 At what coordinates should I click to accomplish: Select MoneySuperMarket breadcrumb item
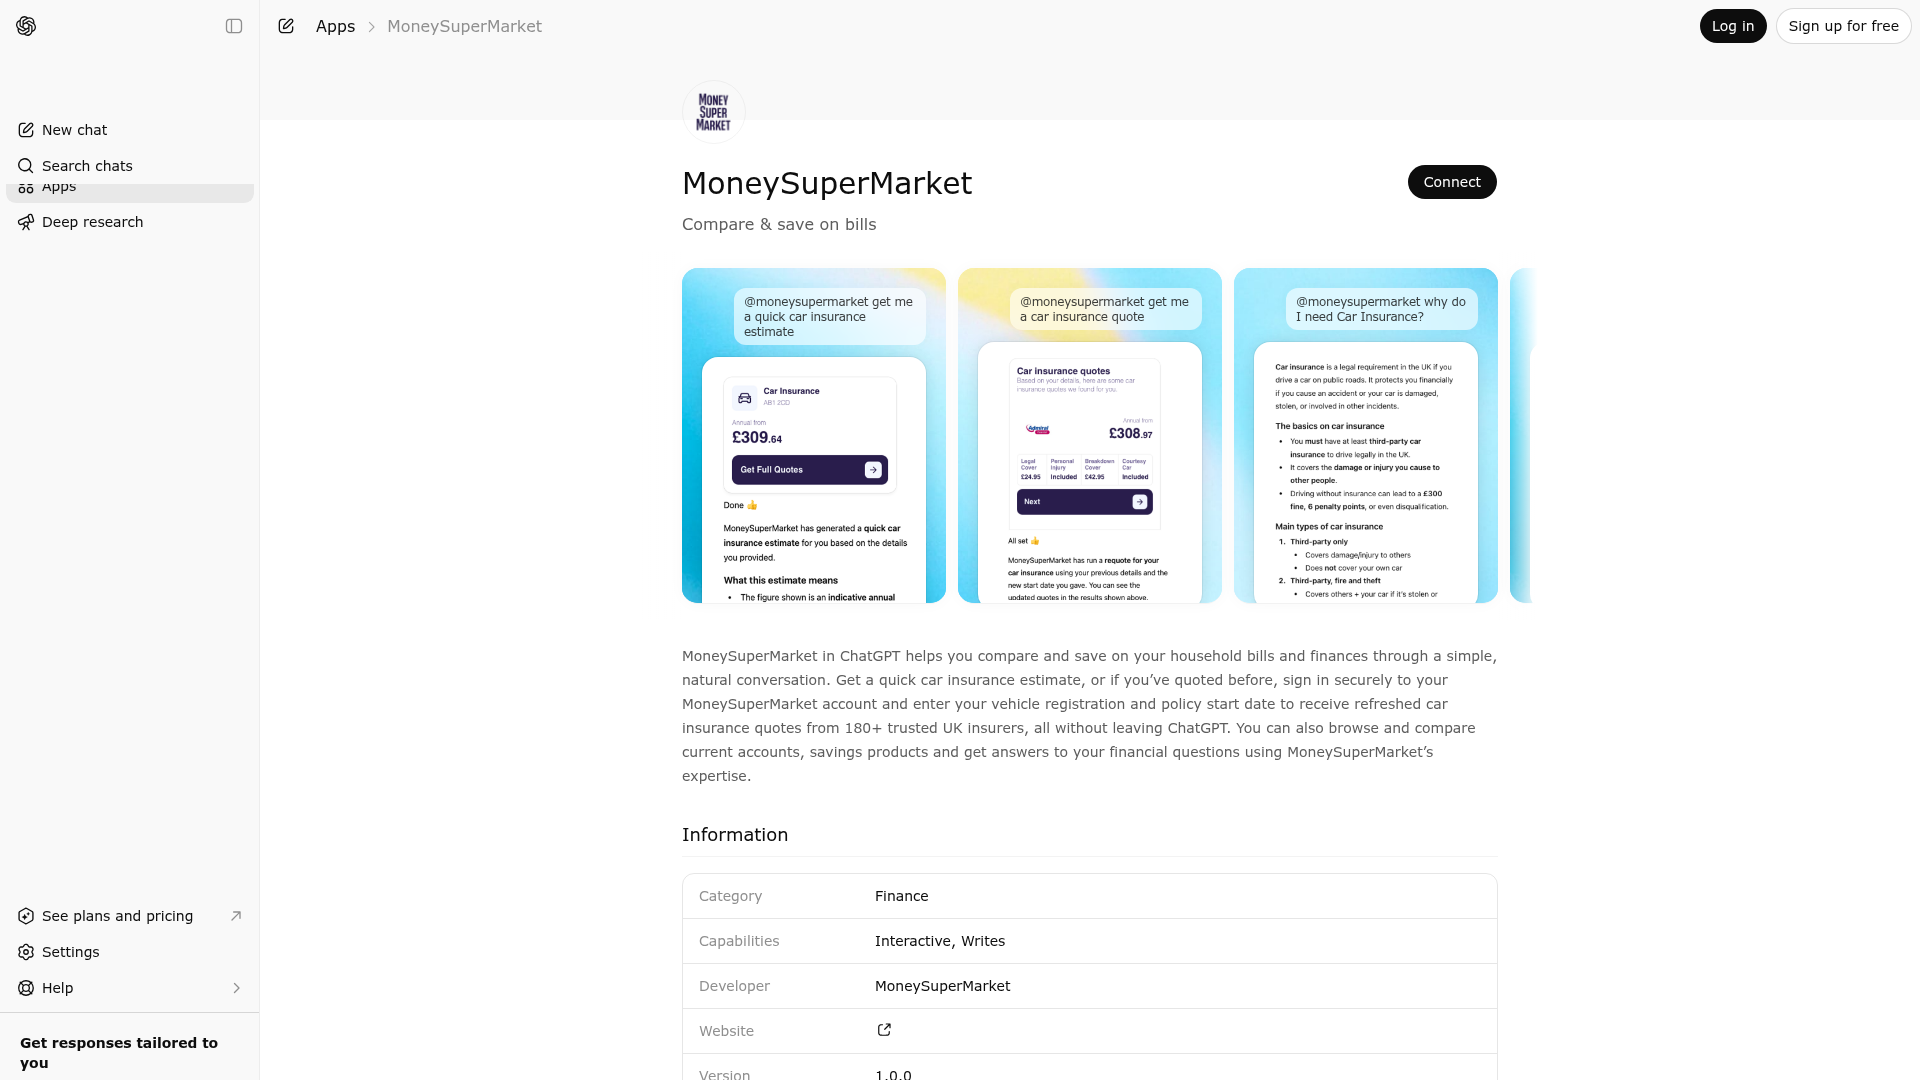coord(464,26)
